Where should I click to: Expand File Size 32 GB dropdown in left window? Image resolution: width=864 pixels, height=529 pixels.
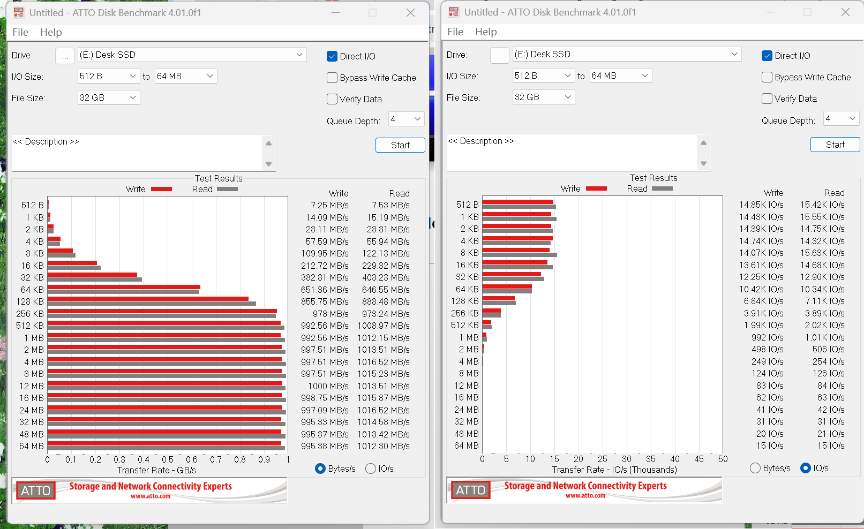point(109,98)
